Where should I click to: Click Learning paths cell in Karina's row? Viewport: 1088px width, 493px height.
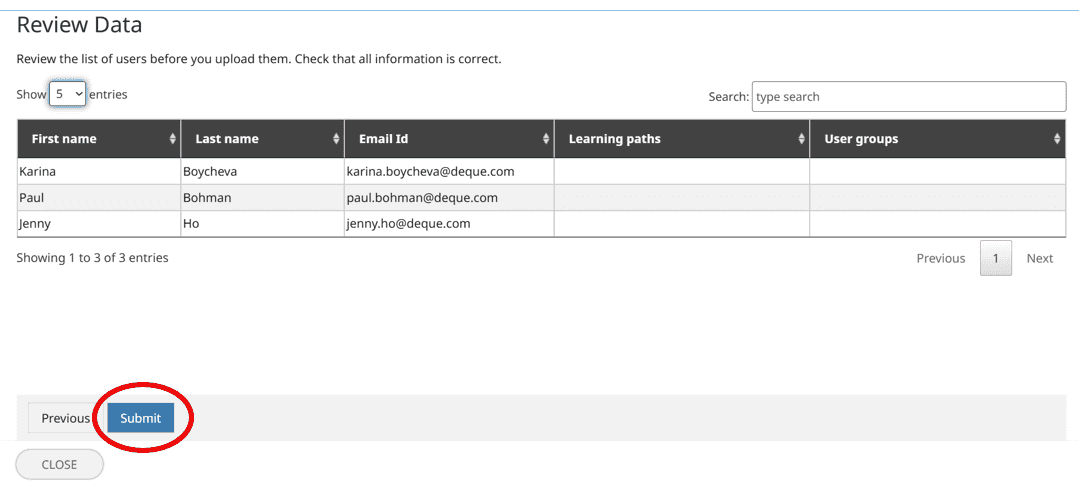pyautogui.click(x=681, y=171)
